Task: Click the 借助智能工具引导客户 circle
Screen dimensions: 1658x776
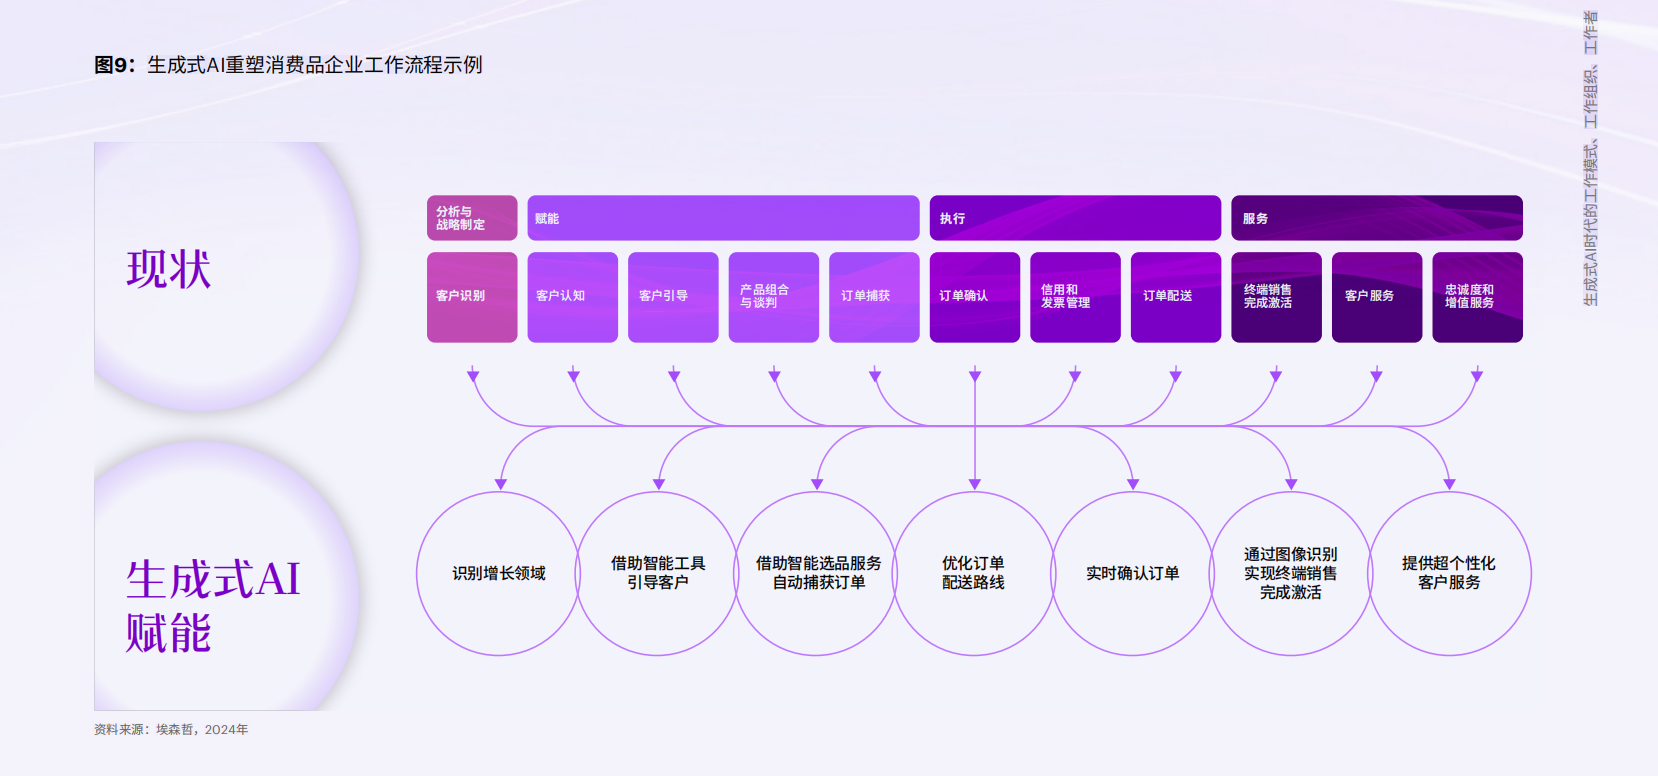Action: [657, 573]
